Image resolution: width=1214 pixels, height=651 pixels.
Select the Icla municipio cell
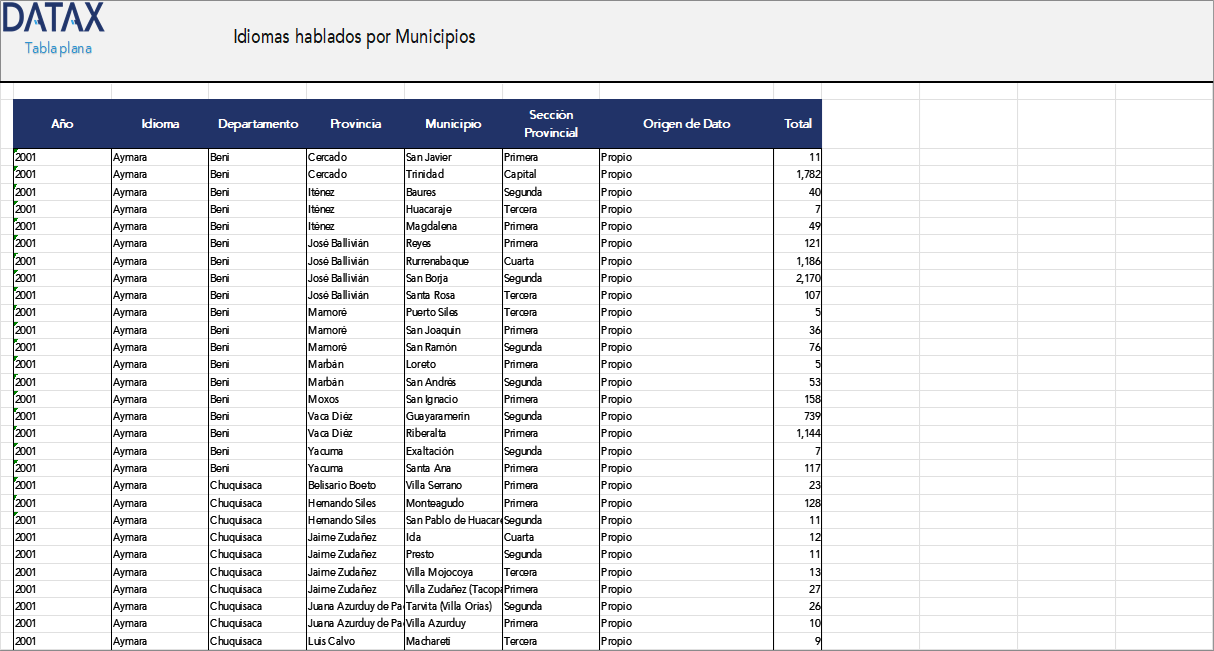click(x=453, y=537)
